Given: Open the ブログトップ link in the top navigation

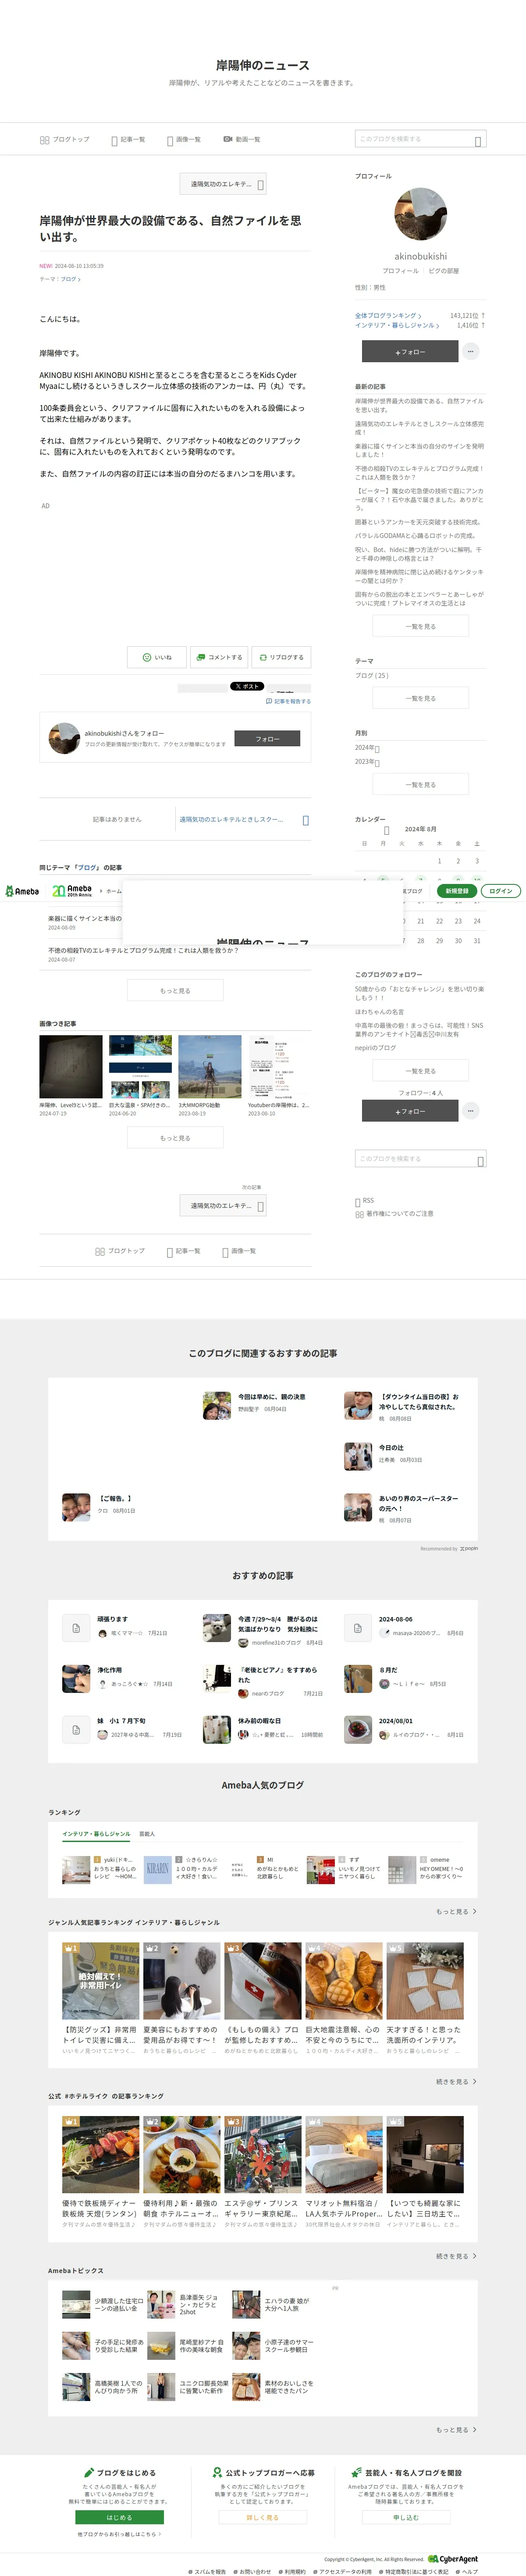Looking at the screenshot, I should click(x=64, y=140).
